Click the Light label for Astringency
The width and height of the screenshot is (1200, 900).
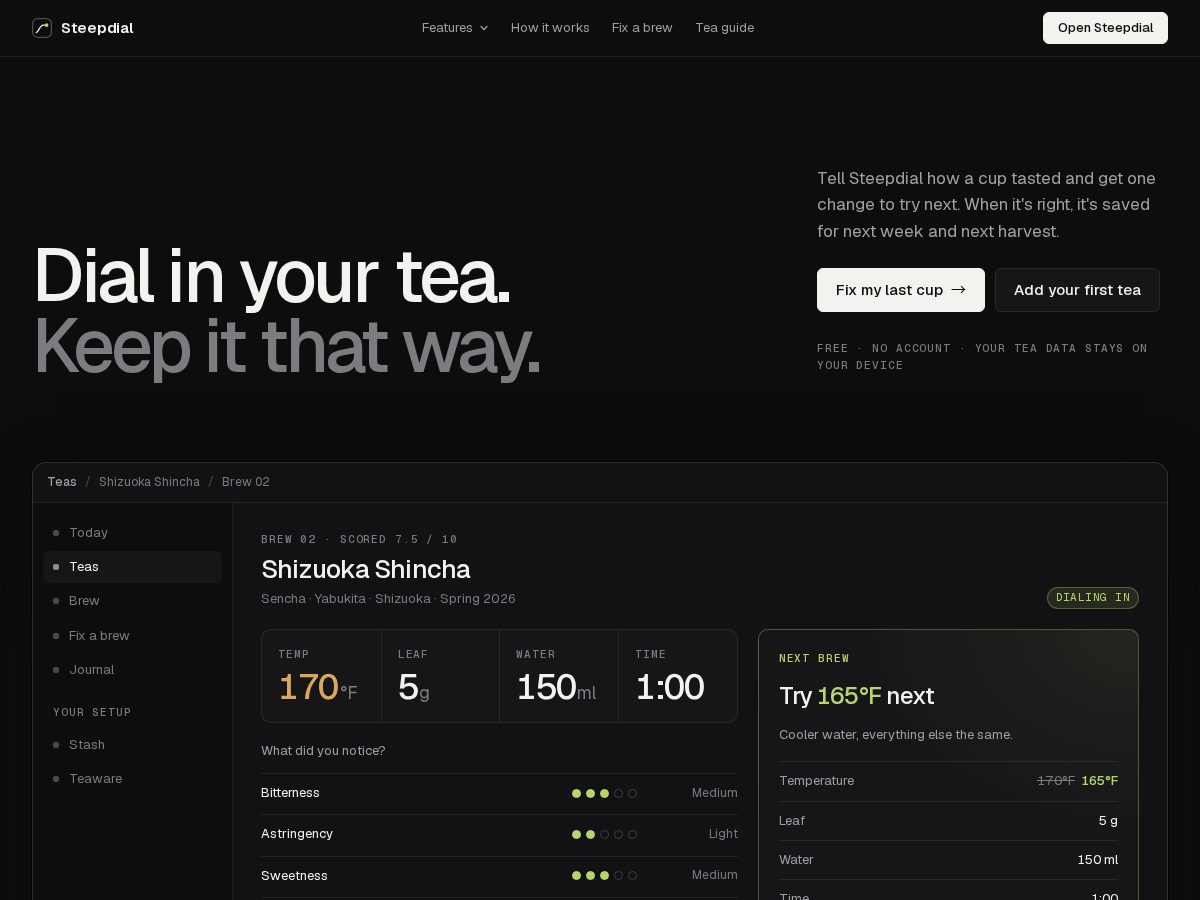pyautogui.click(x=723, y=834)
